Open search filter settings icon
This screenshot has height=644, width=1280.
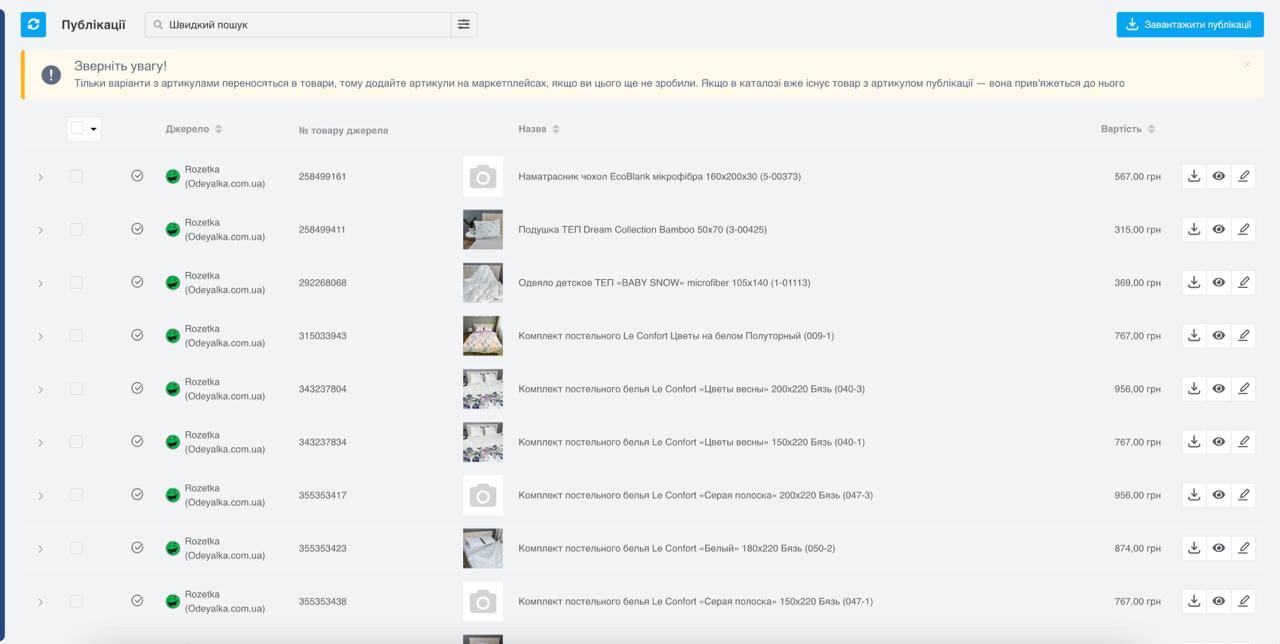[x=464, y=25]
